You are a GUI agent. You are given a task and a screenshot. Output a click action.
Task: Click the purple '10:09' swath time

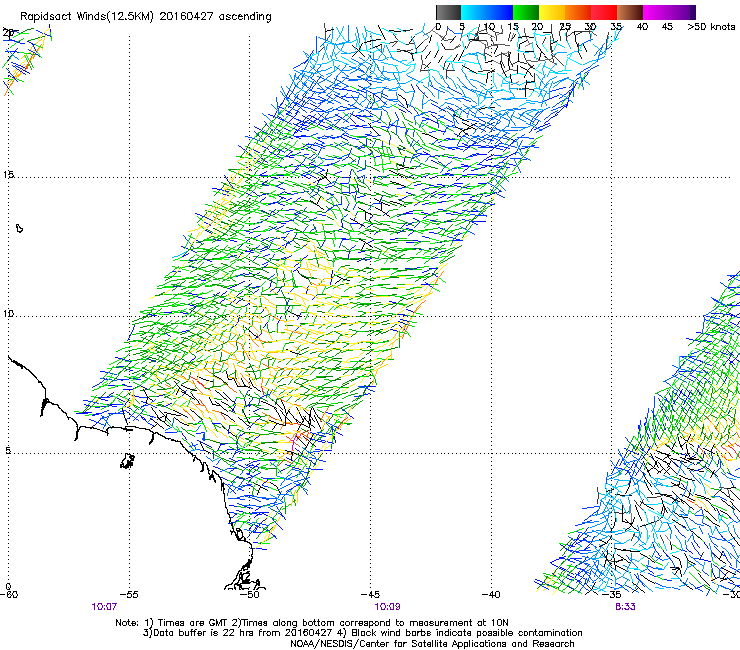(x=387, y=607)
